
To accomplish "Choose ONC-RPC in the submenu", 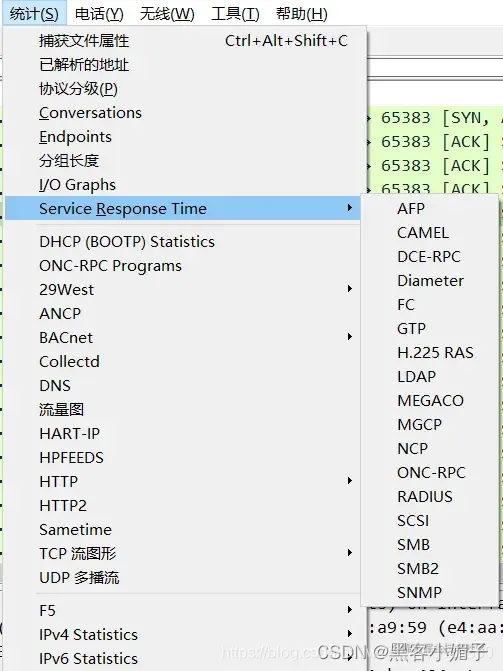I will coord(430,472).
